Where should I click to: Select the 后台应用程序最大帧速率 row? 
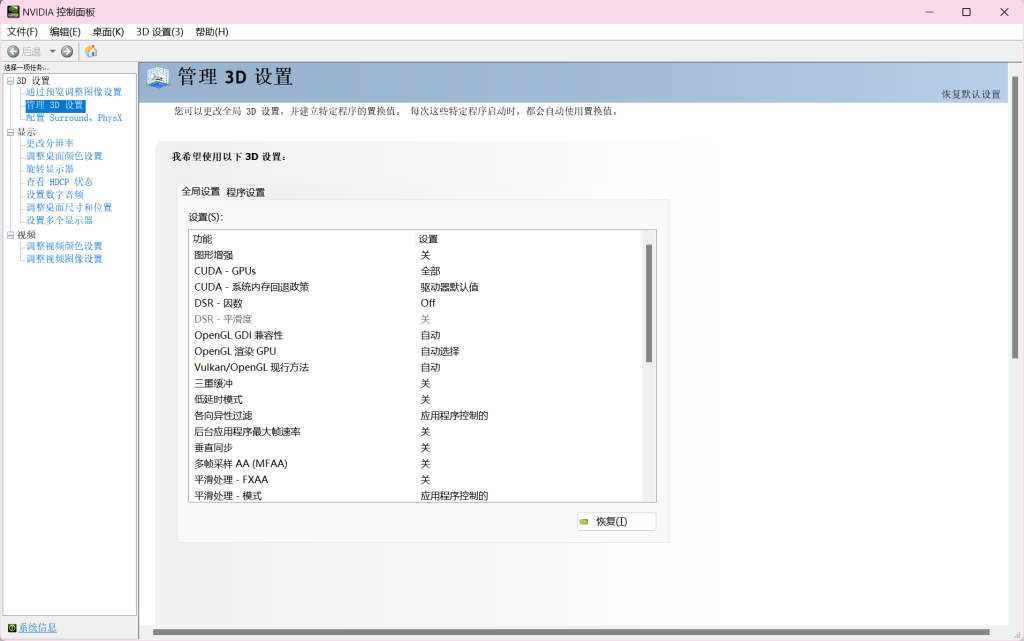[x=415, y=431]
